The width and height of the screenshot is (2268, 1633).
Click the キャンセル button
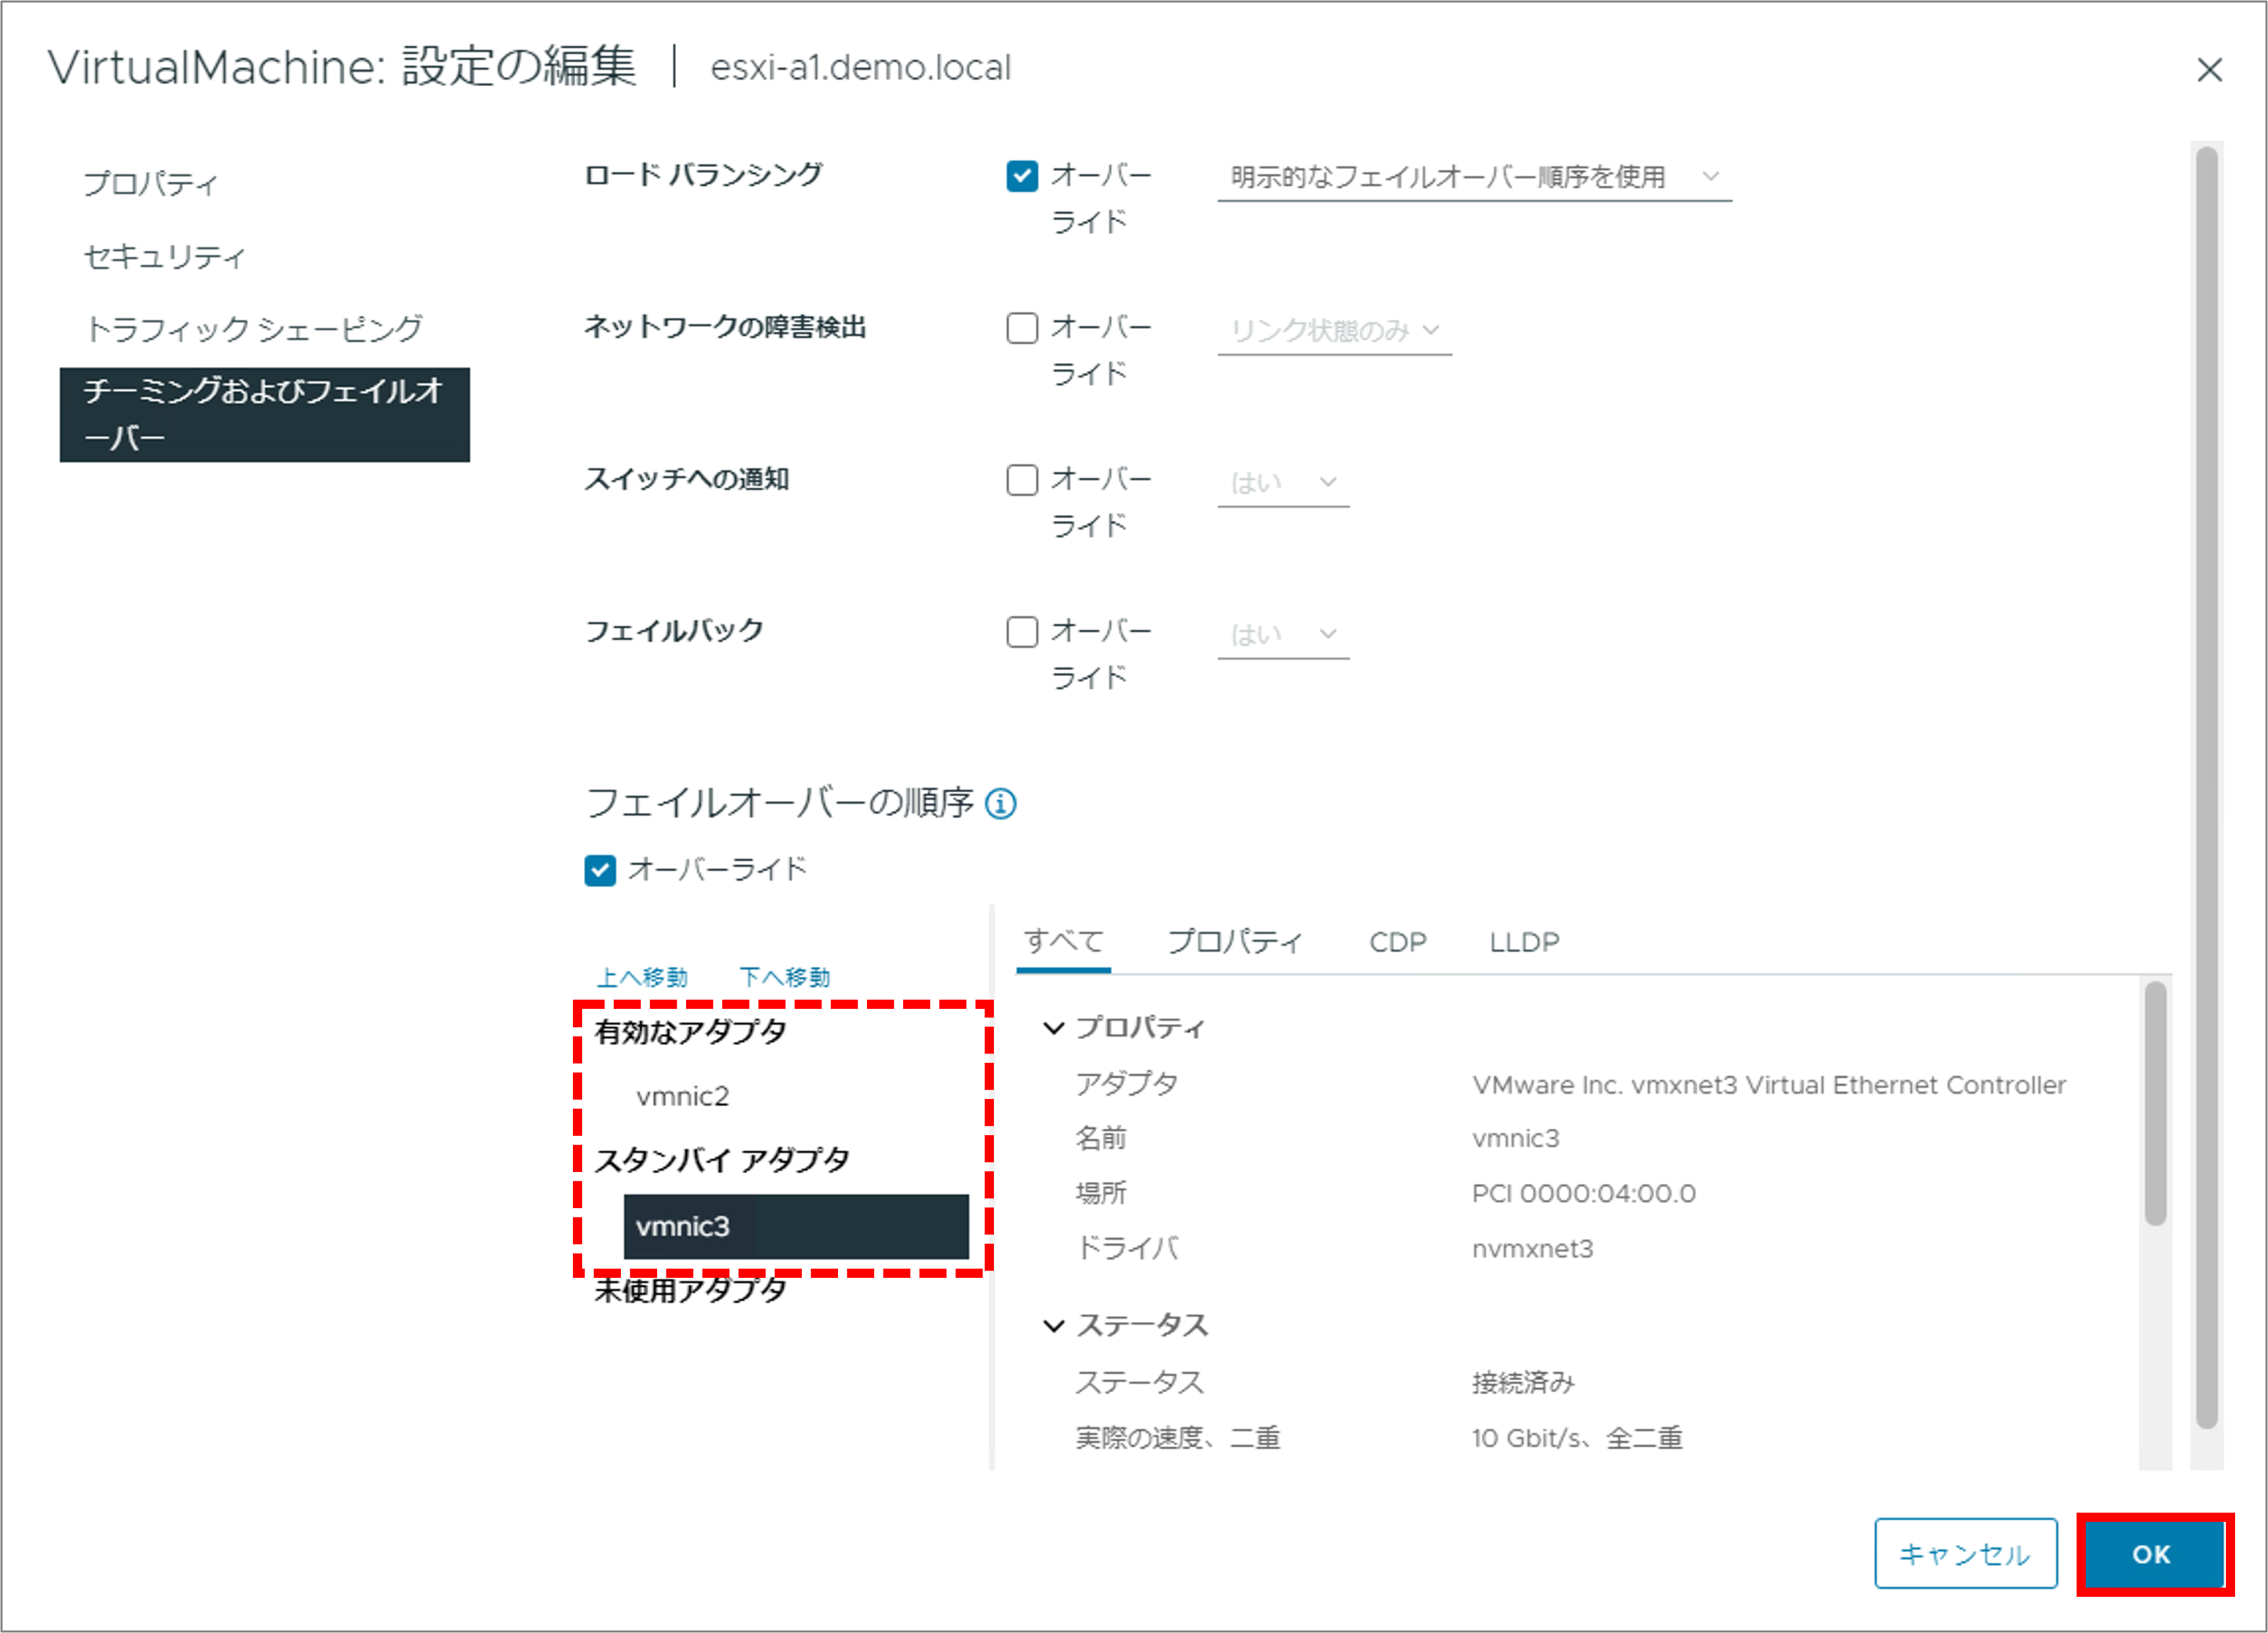[x=1964, y=1554]
